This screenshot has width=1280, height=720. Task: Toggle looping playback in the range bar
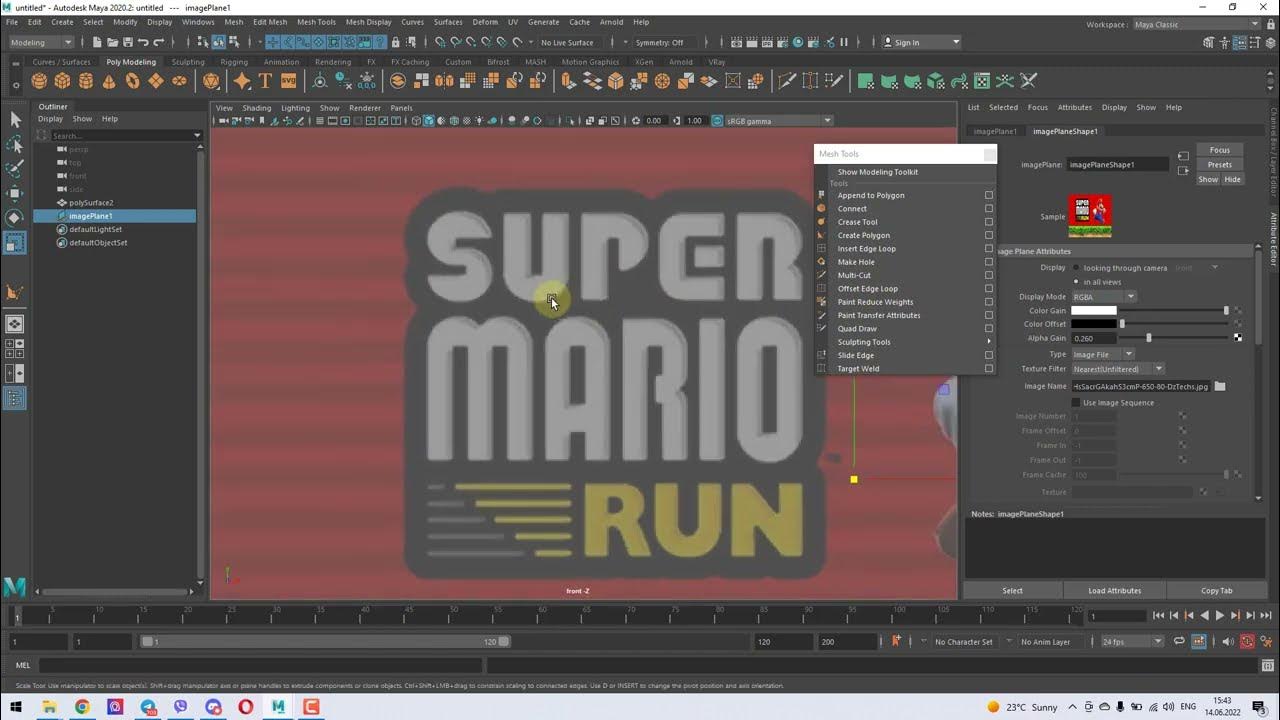(1180, 641)
